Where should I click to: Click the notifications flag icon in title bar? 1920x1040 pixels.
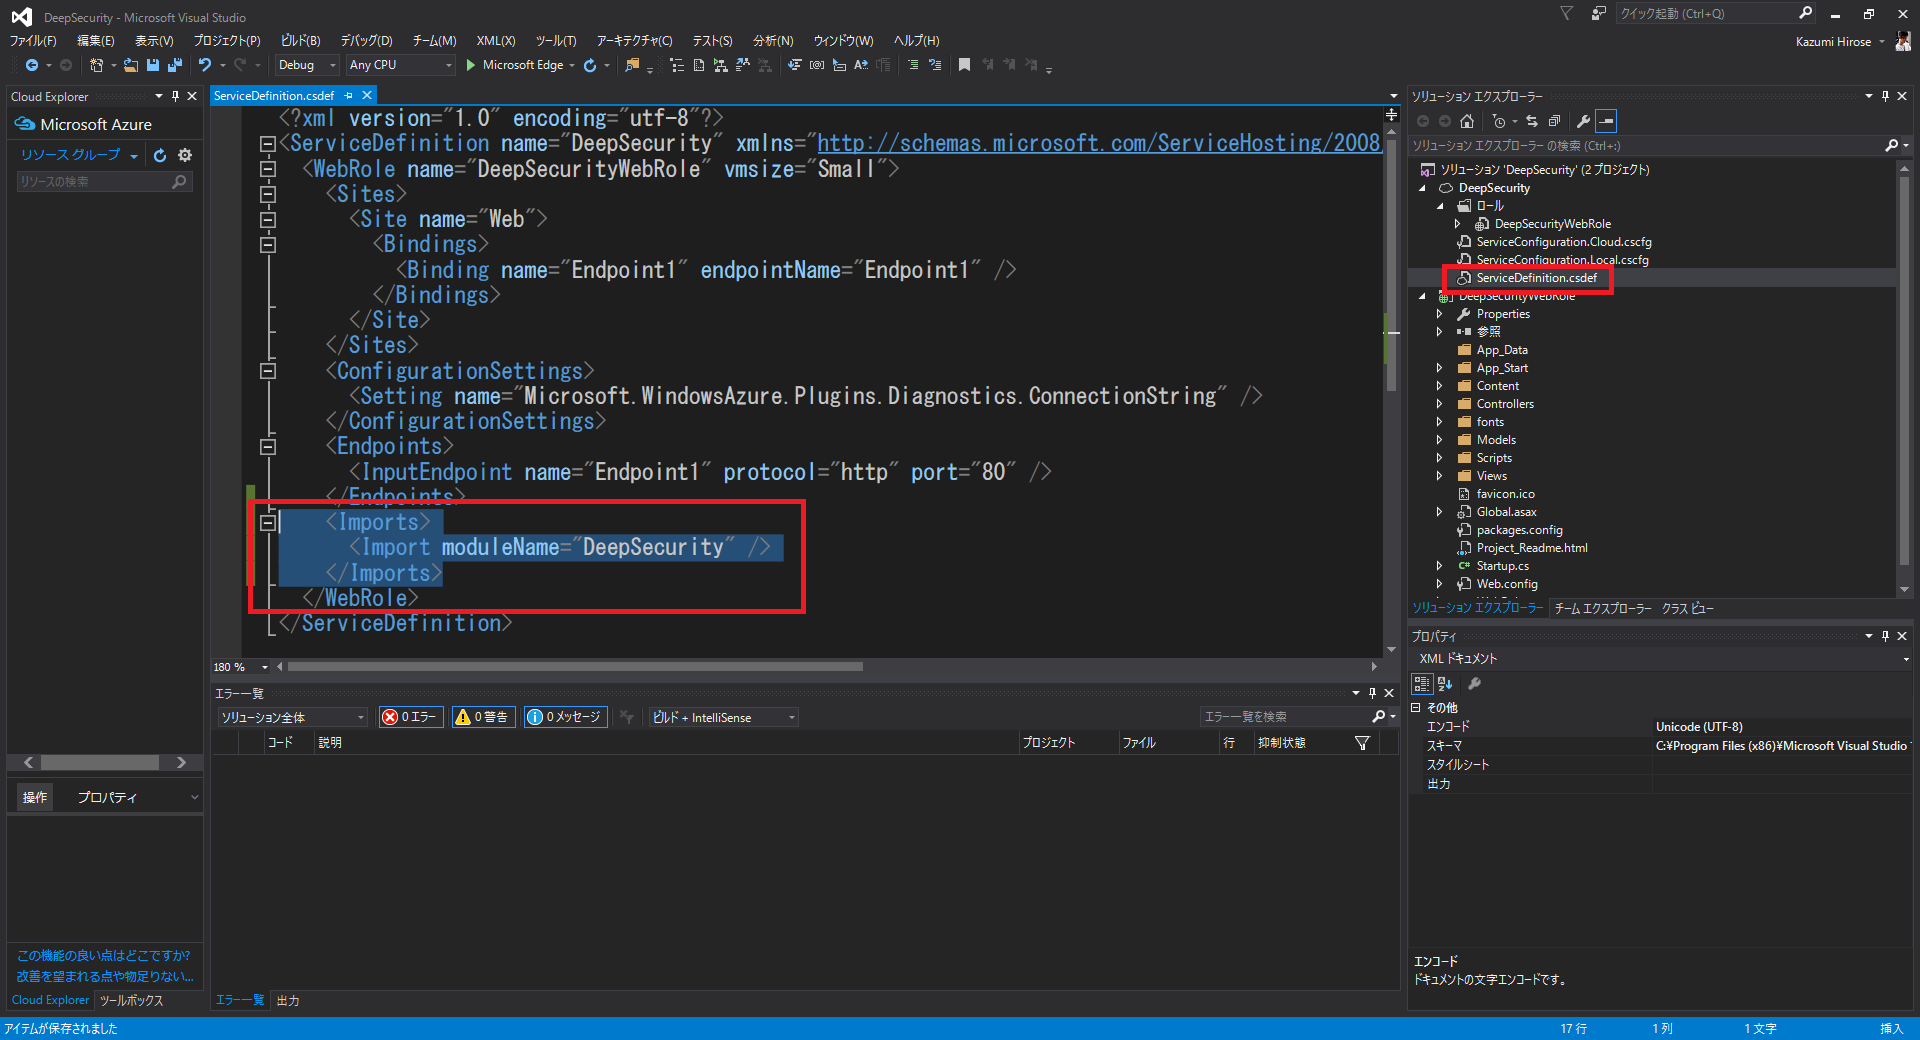[1566, 13]
